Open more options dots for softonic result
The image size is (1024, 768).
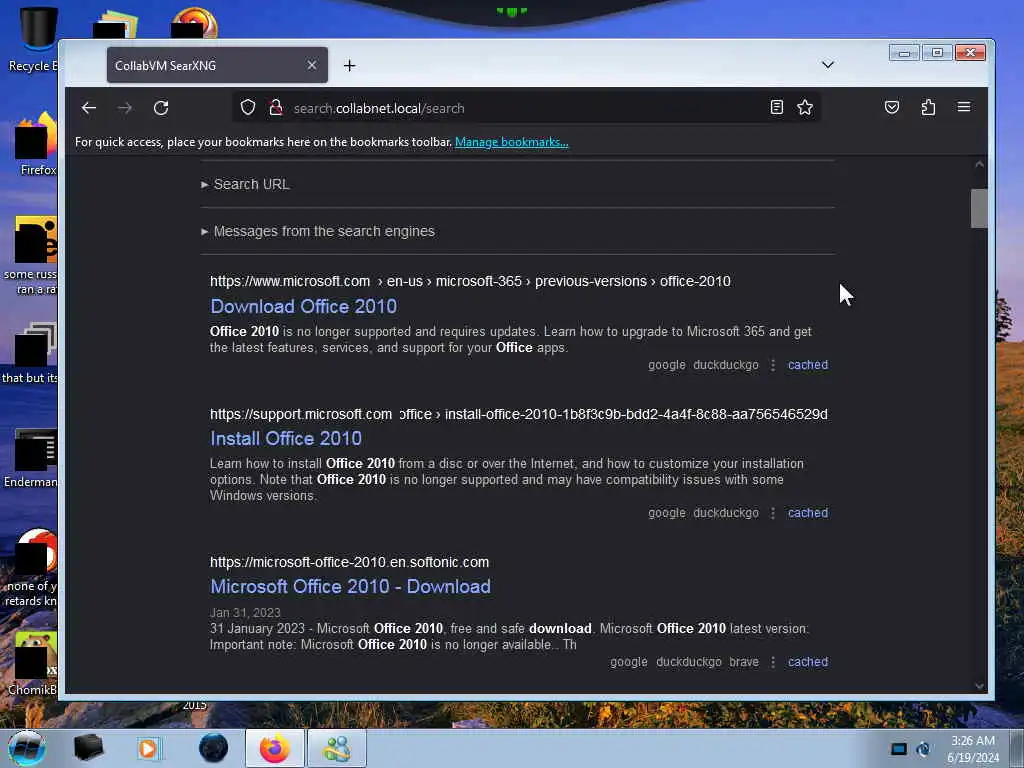click(773, 662)
